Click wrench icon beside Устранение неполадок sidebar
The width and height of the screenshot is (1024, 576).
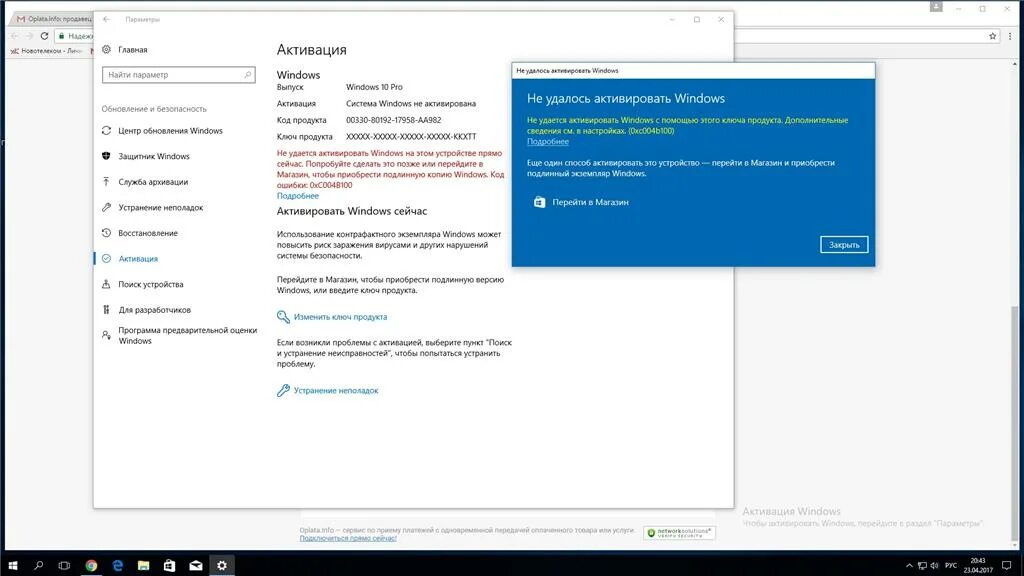[106, 208]
